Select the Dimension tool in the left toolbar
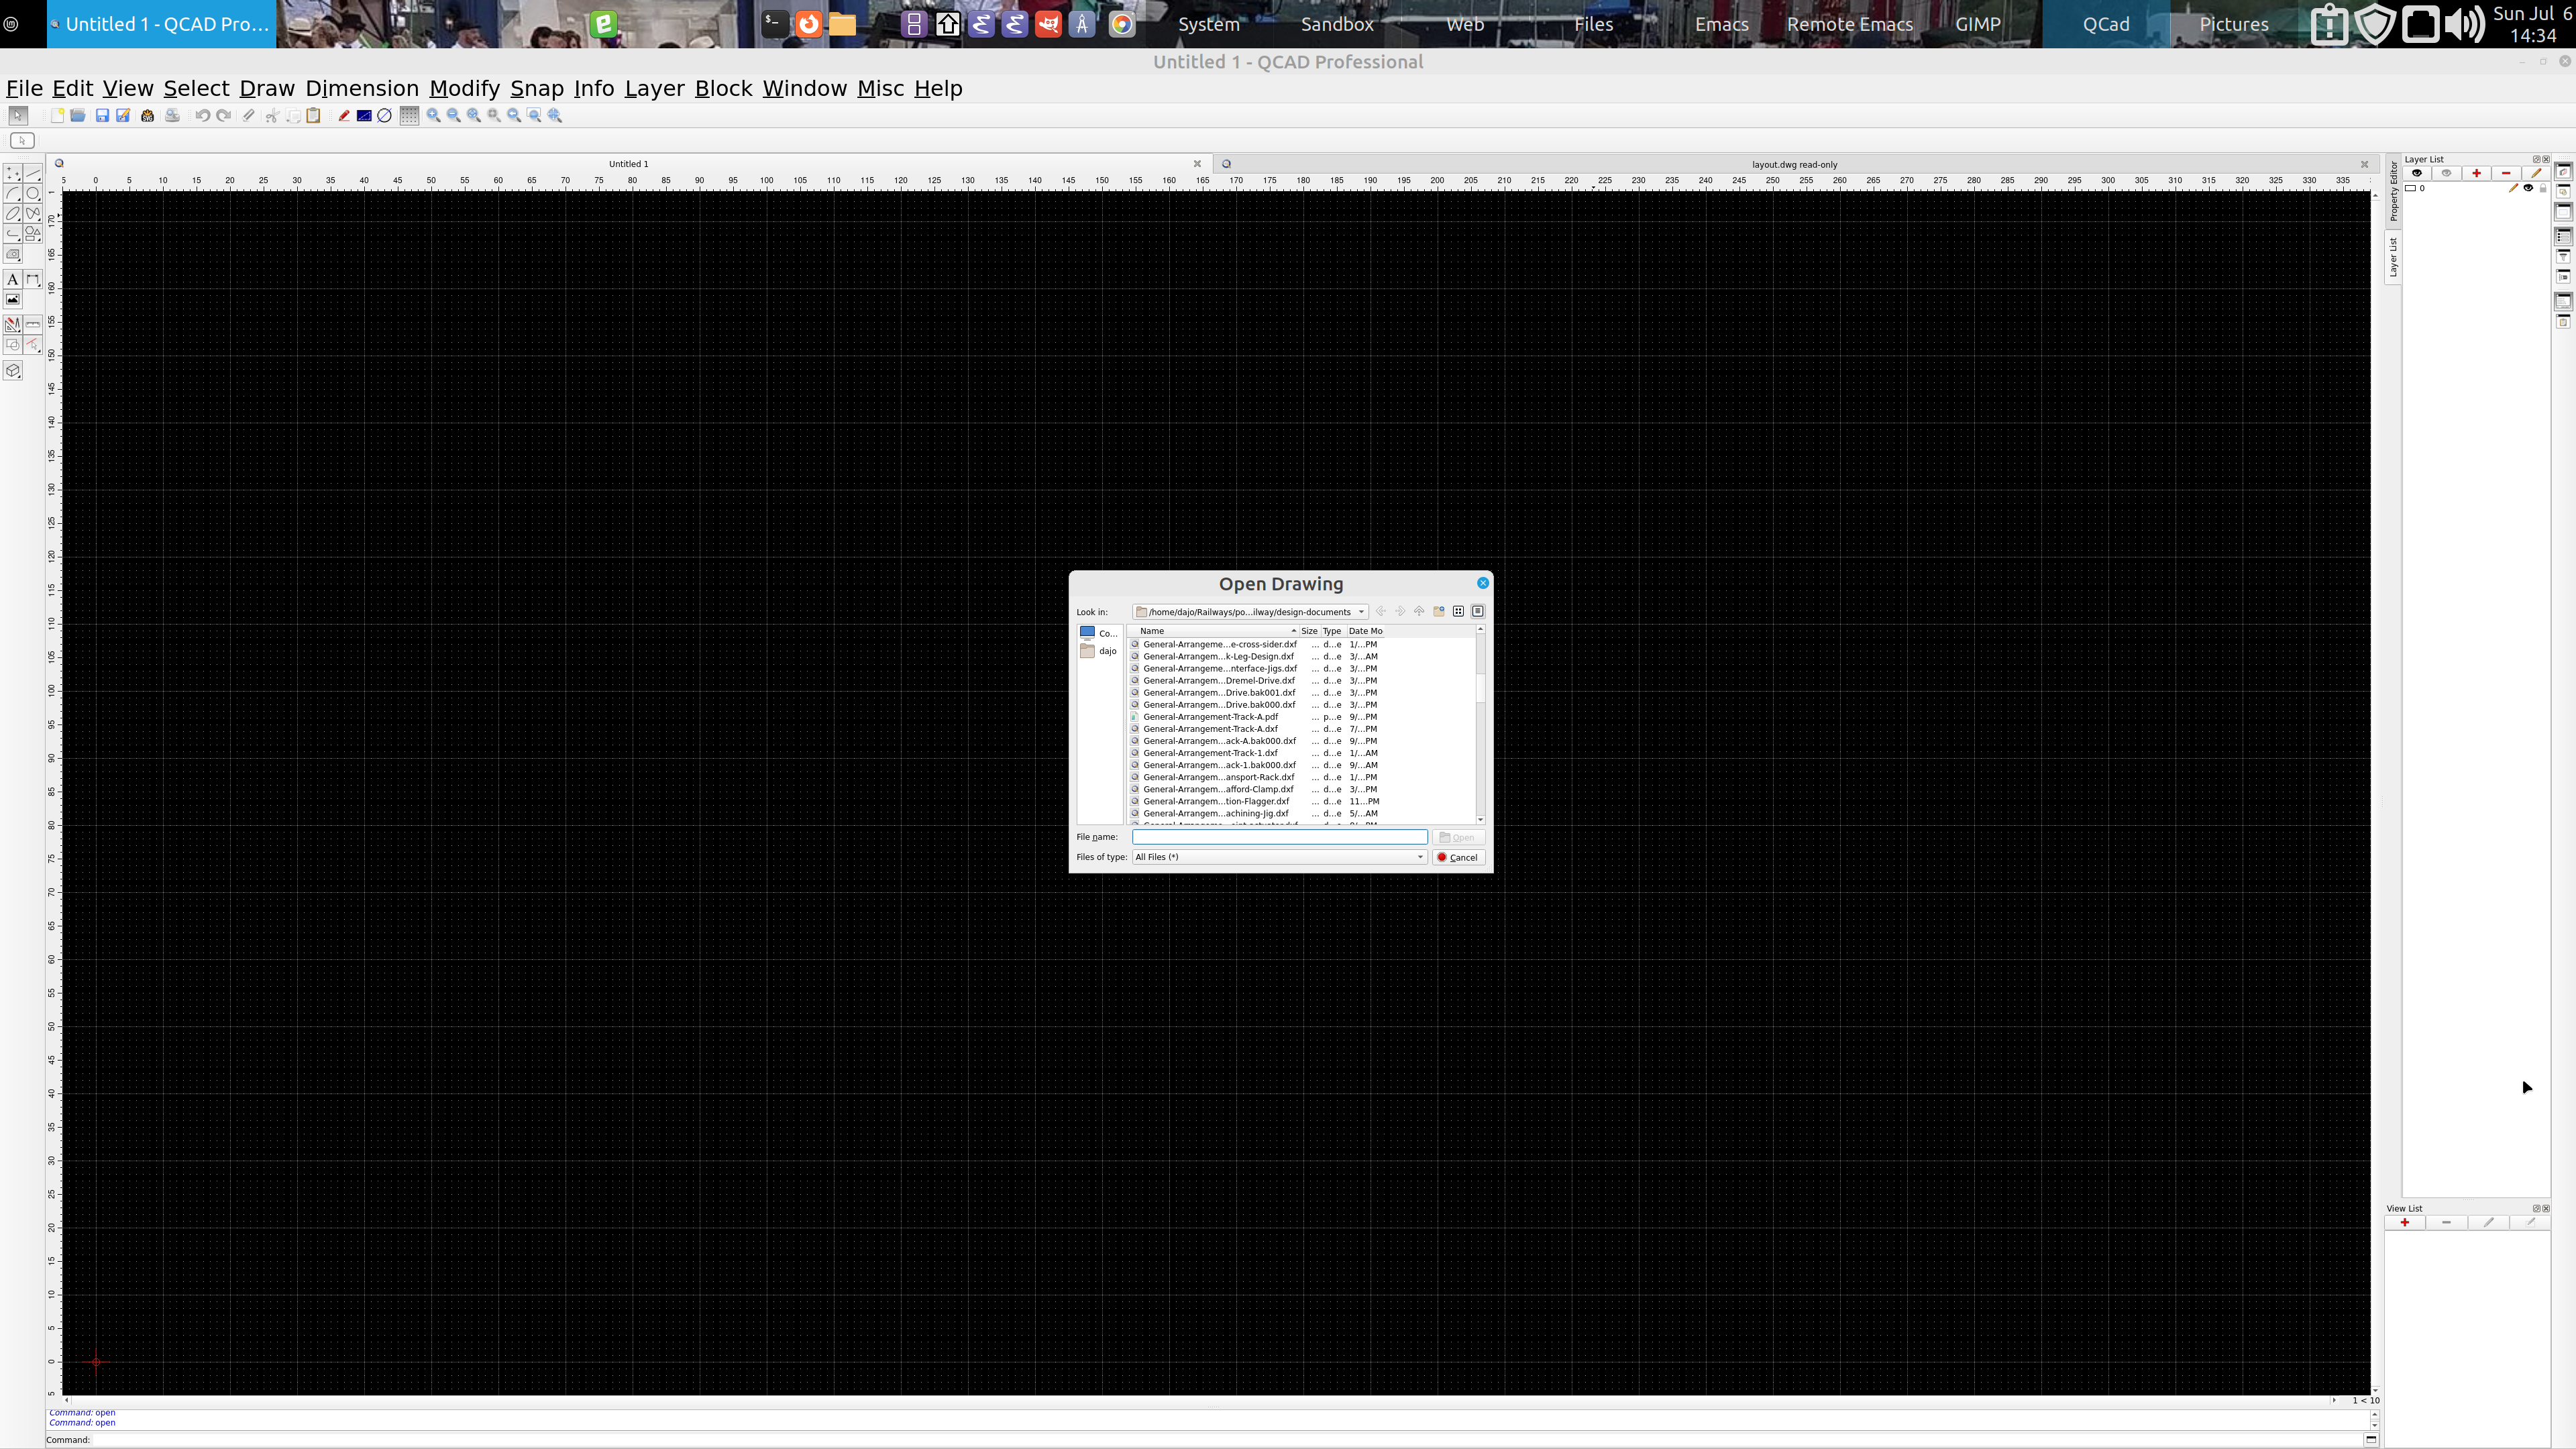Screen dimensions: 2576x1449 click(32, 280)
